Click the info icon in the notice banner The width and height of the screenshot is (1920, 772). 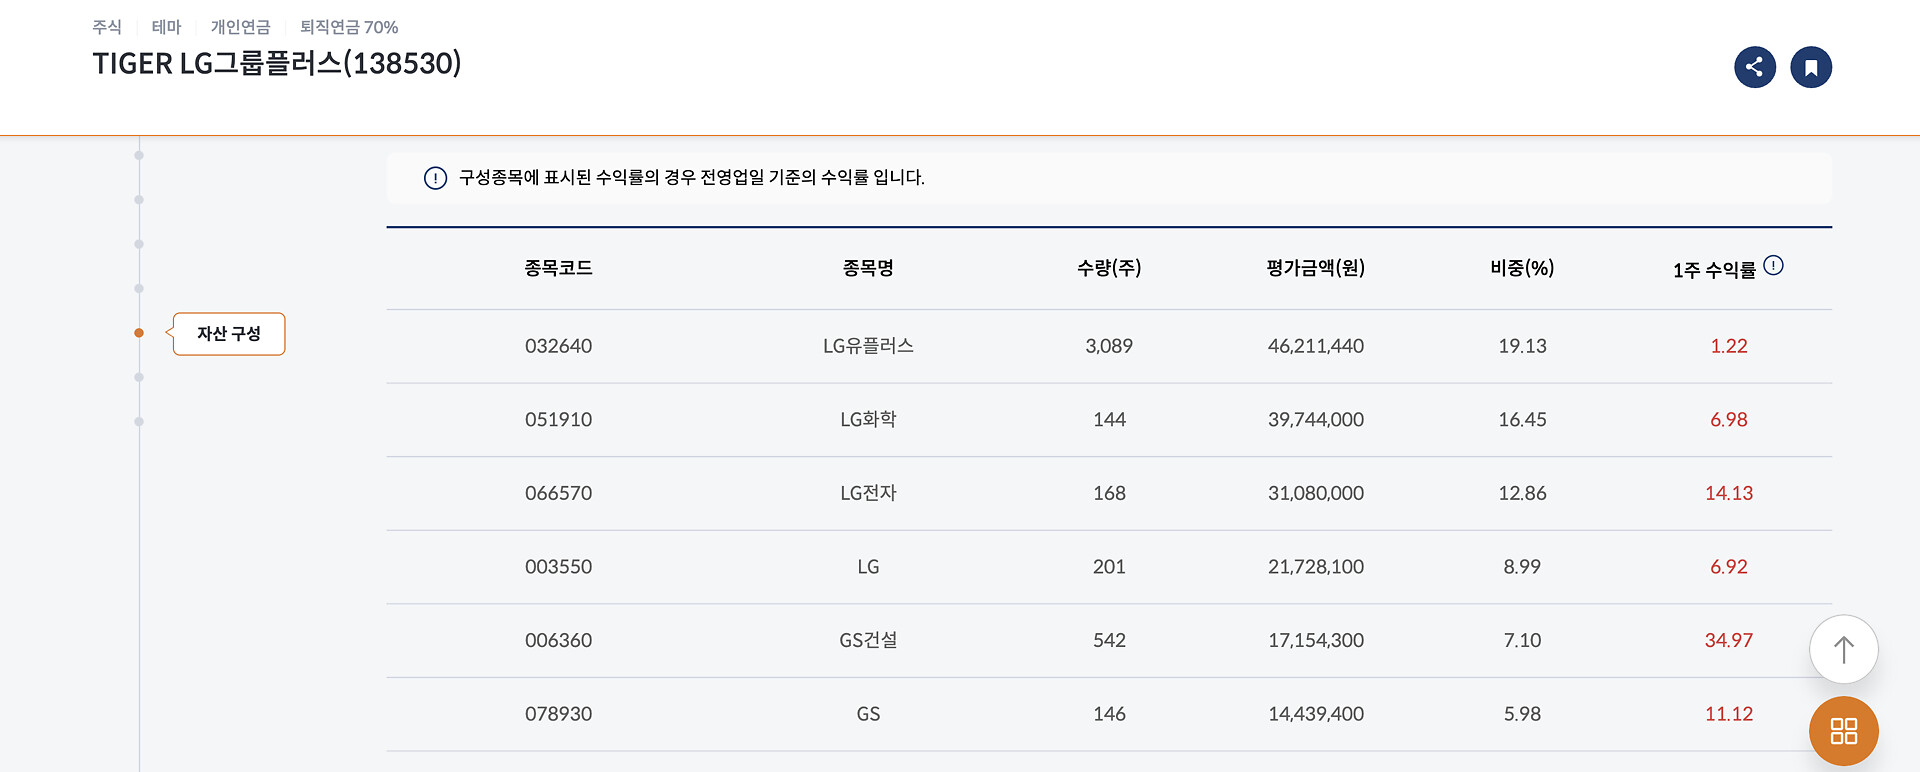[x=435, y=178]
